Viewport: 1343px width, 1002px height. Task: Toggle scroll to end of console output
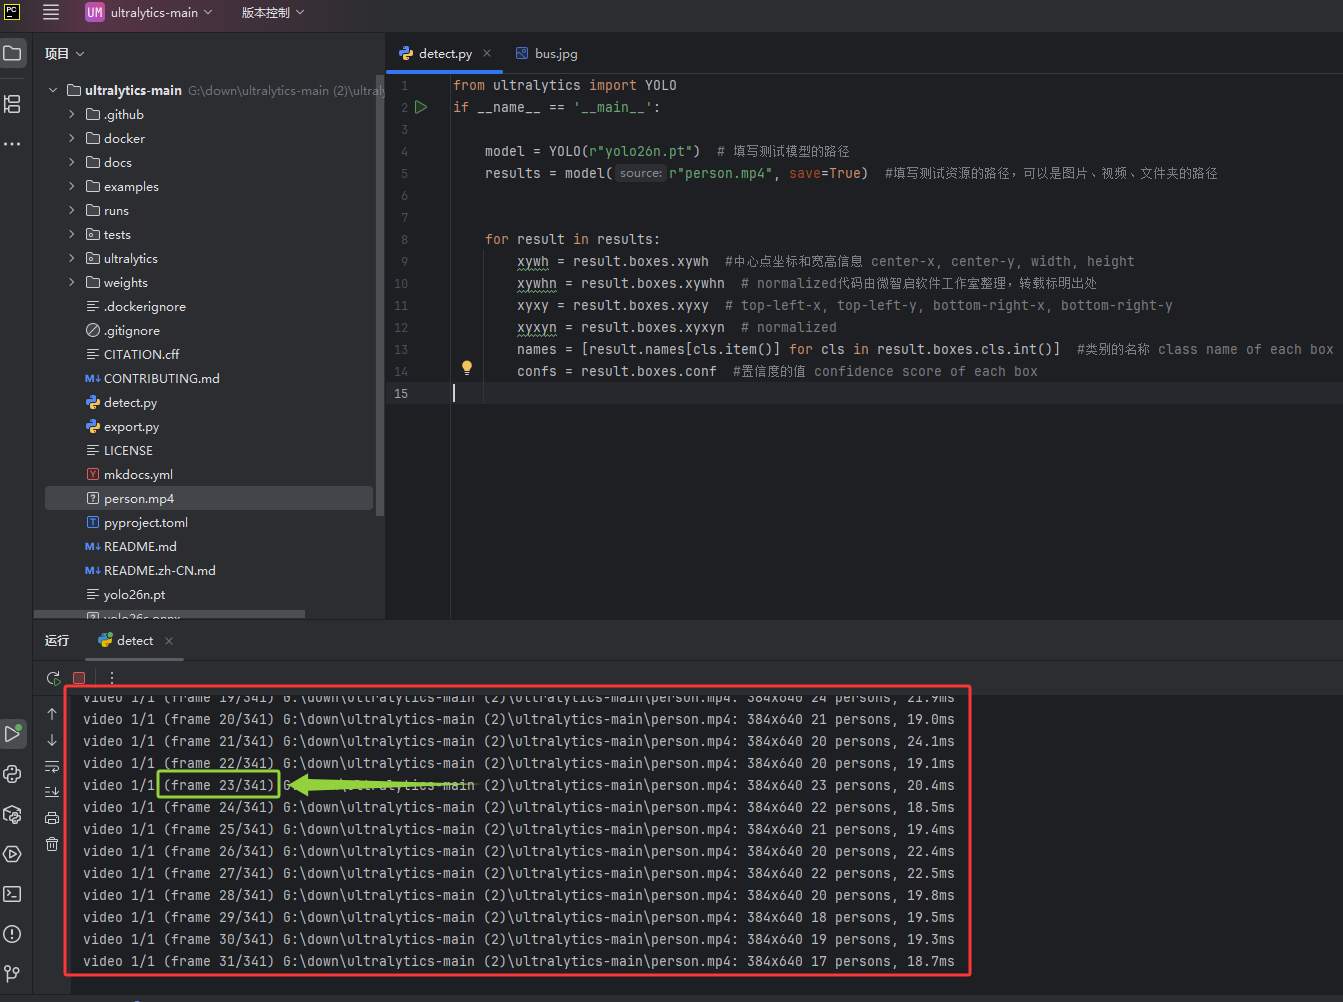(52, 792)
